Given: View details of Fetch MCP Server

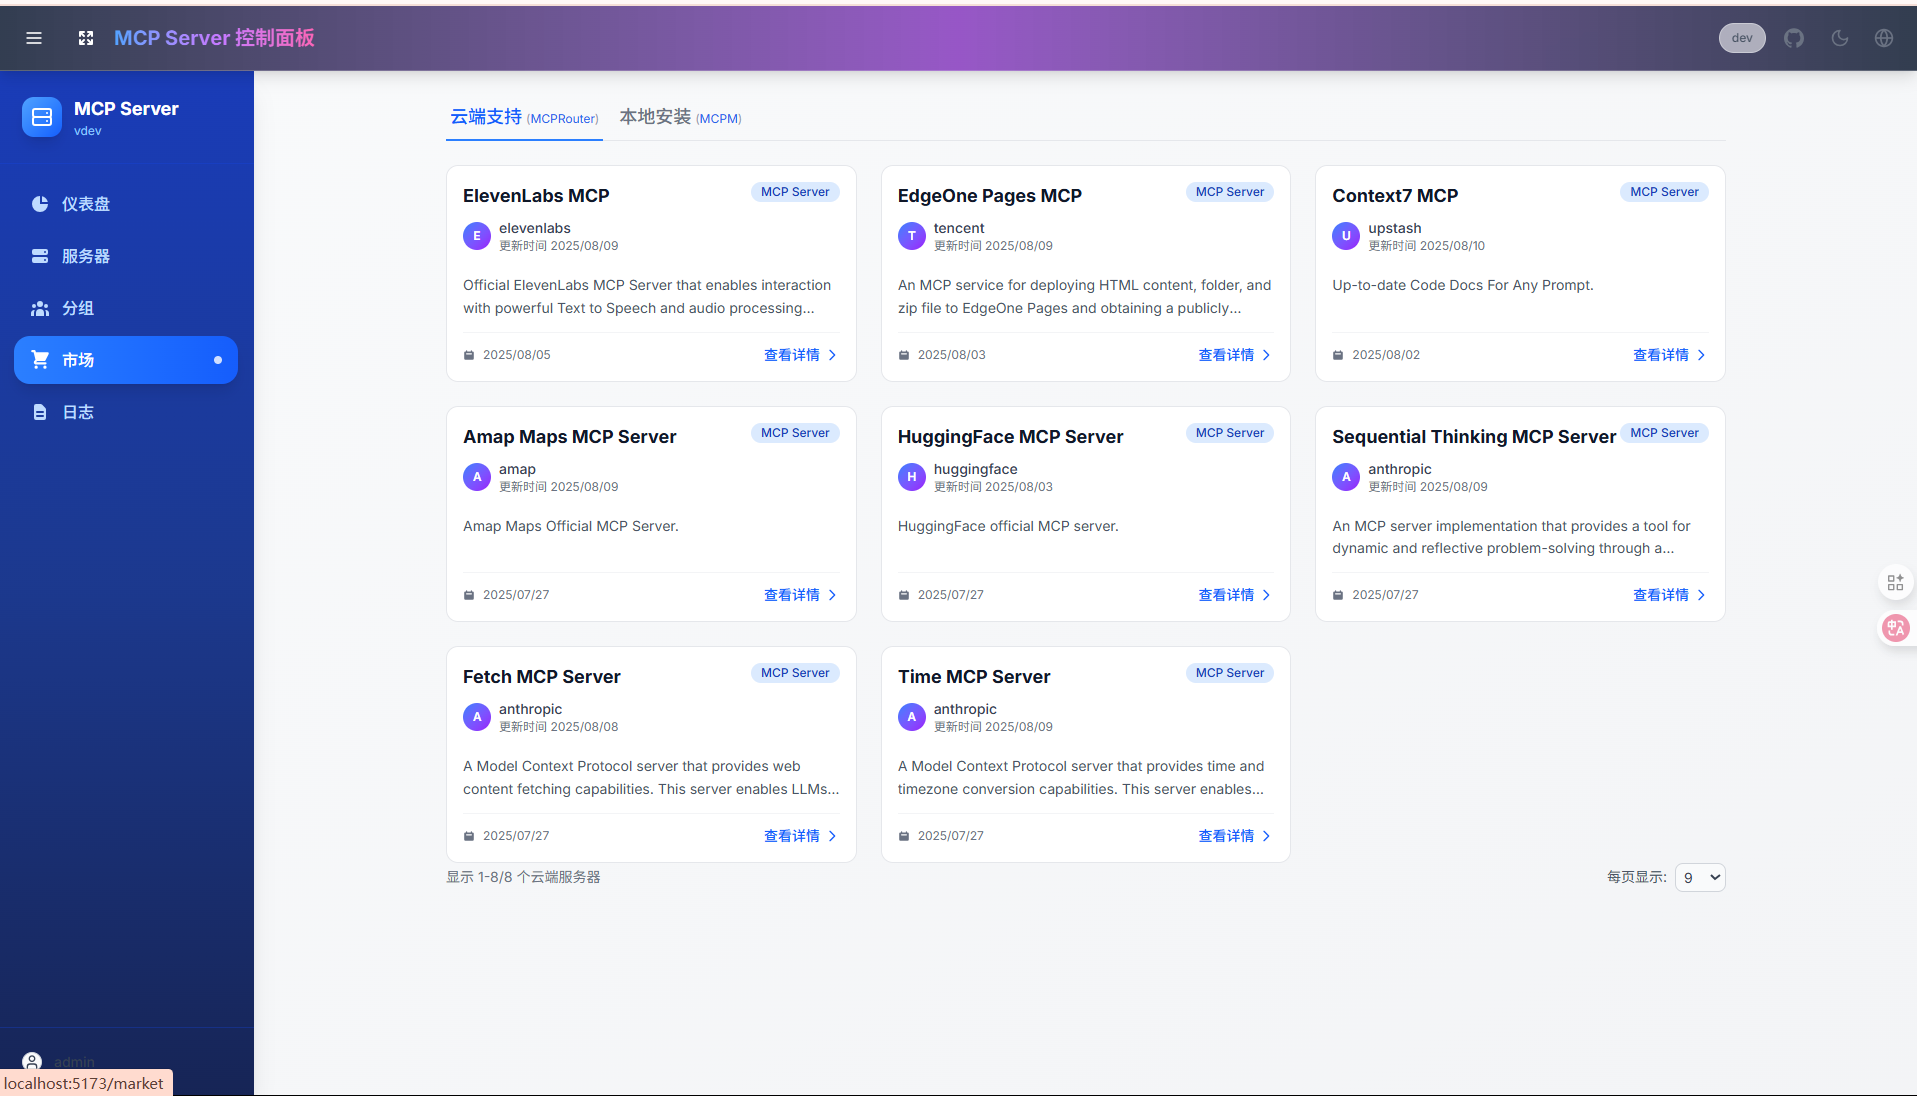Looking at the screenshot, I should coord(800,836).
